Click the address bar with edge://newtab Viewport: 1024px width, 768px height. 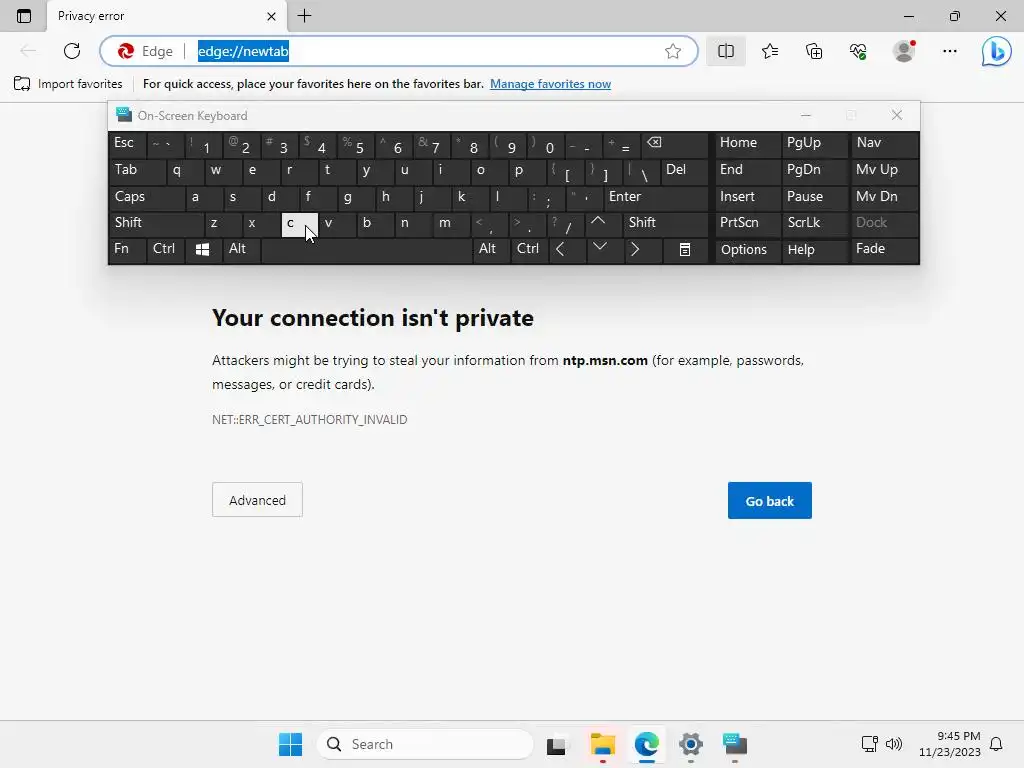tap(398, 51)
